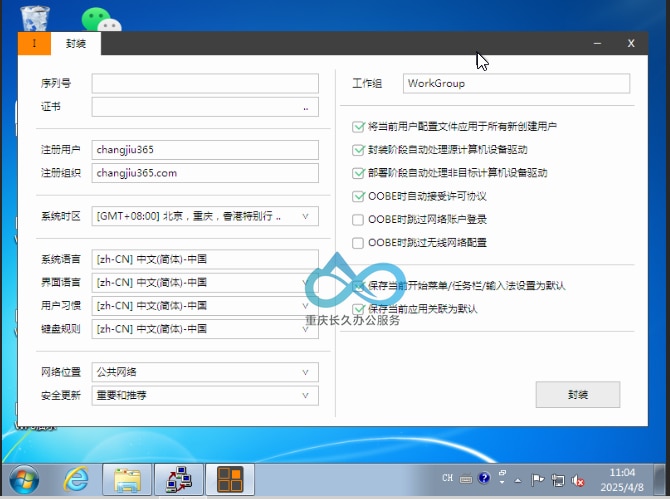The height and width of the screenshot is (499, 670).
Task: Expand the 界面语言 dropdown
Action: [305, 283]
